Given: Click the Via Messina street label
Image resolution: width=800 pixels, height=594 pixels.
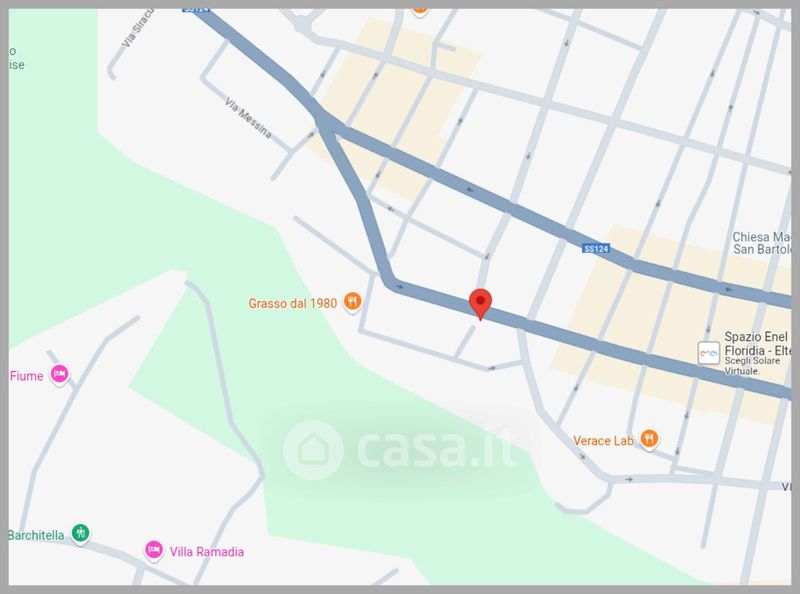Looking at the screenshot, I should 248,118.
